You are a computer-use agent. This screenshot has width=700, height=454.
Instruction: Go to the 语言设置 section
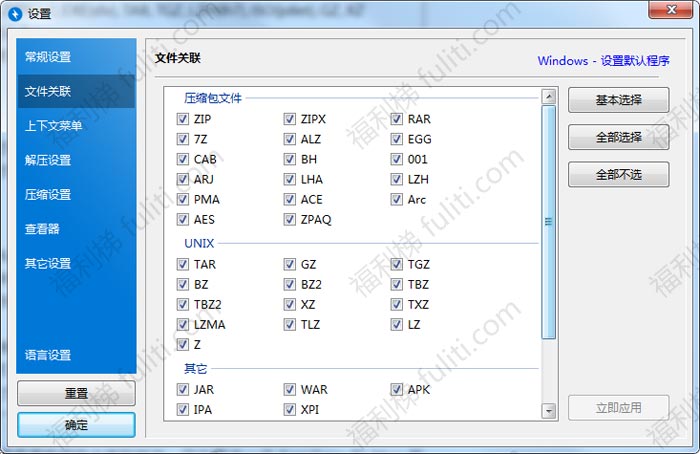click(x=48, y=355)
